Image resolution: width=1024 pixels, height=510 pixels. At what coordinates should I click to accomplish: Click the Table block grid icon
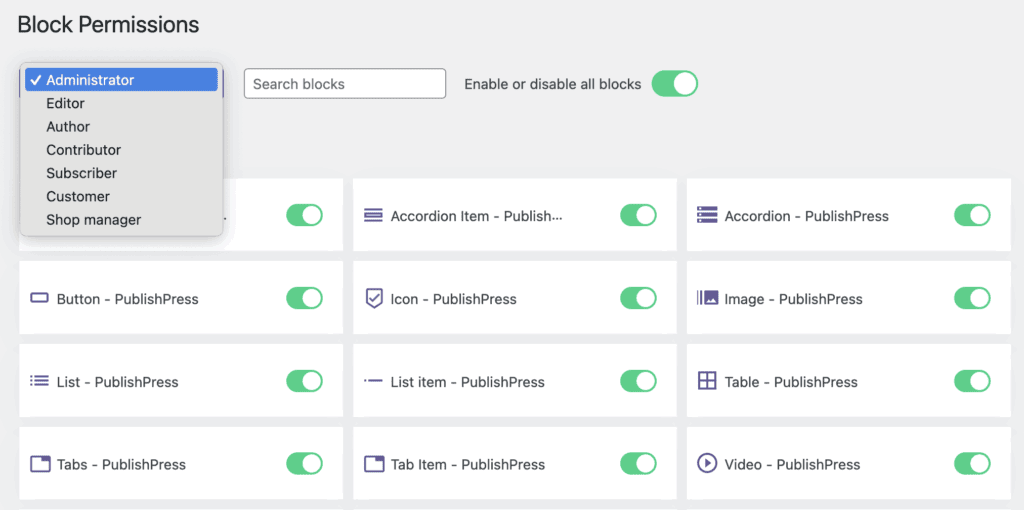(x=707, y=381)
